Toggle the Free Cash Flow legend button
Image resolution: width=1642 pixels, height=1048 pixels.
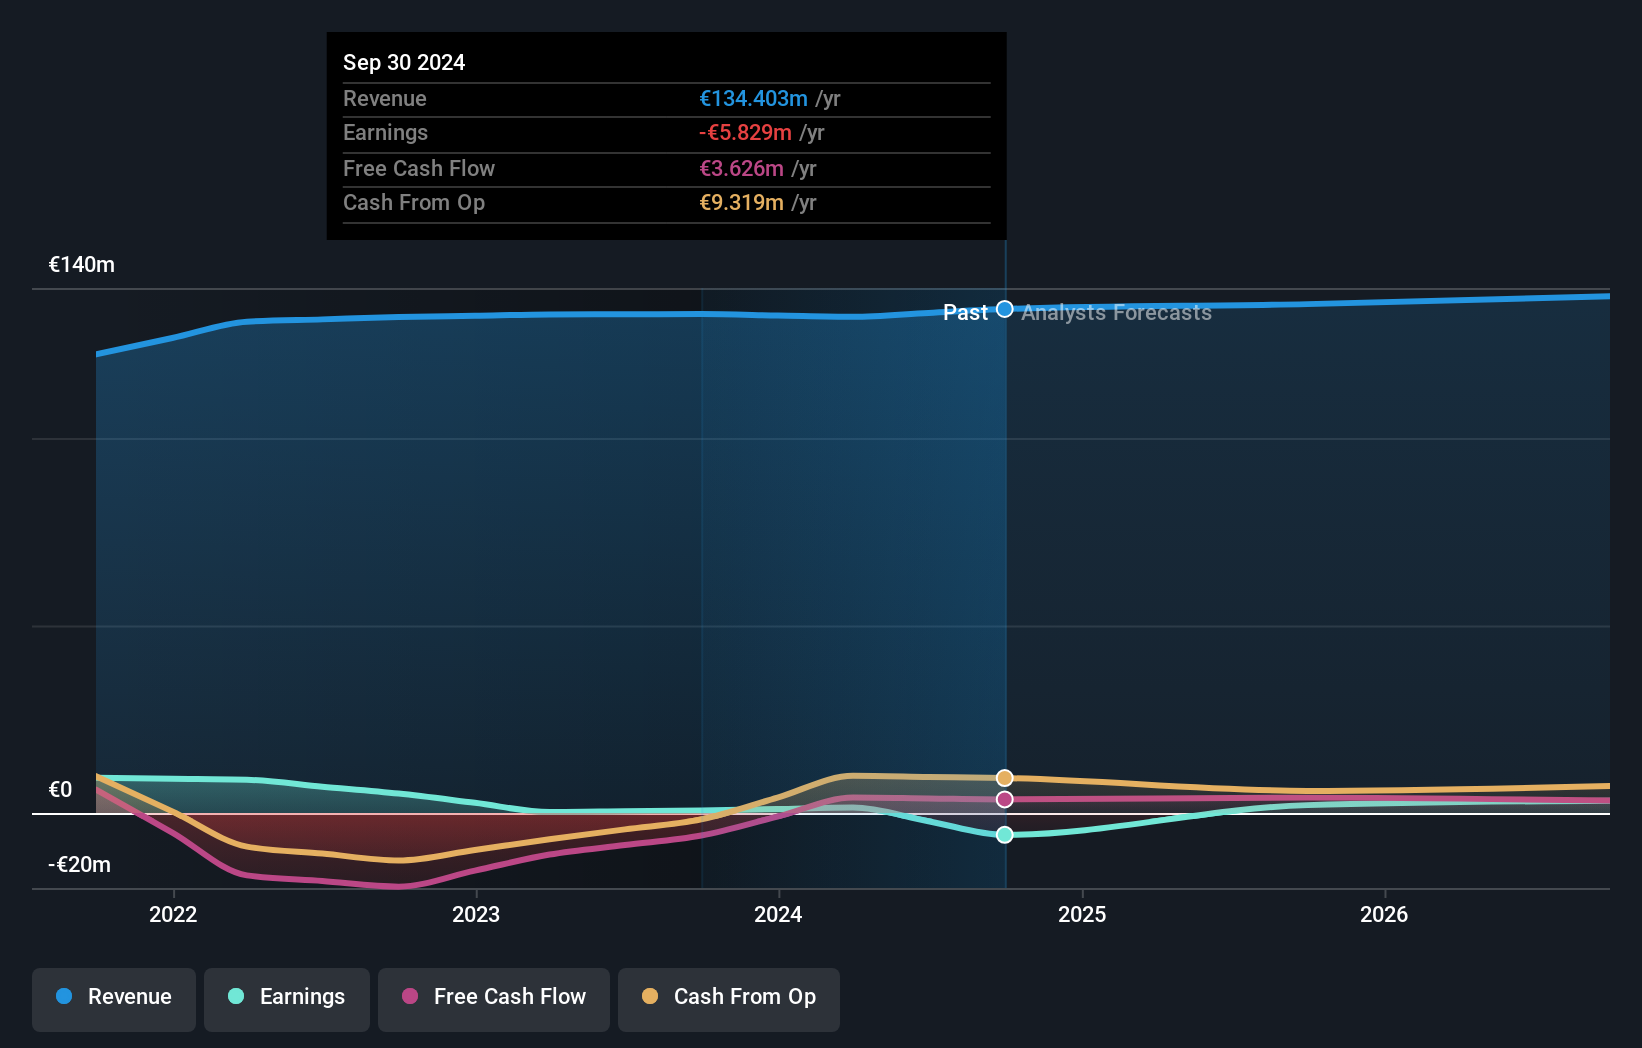pyautogui.click(x=494, y=999)
